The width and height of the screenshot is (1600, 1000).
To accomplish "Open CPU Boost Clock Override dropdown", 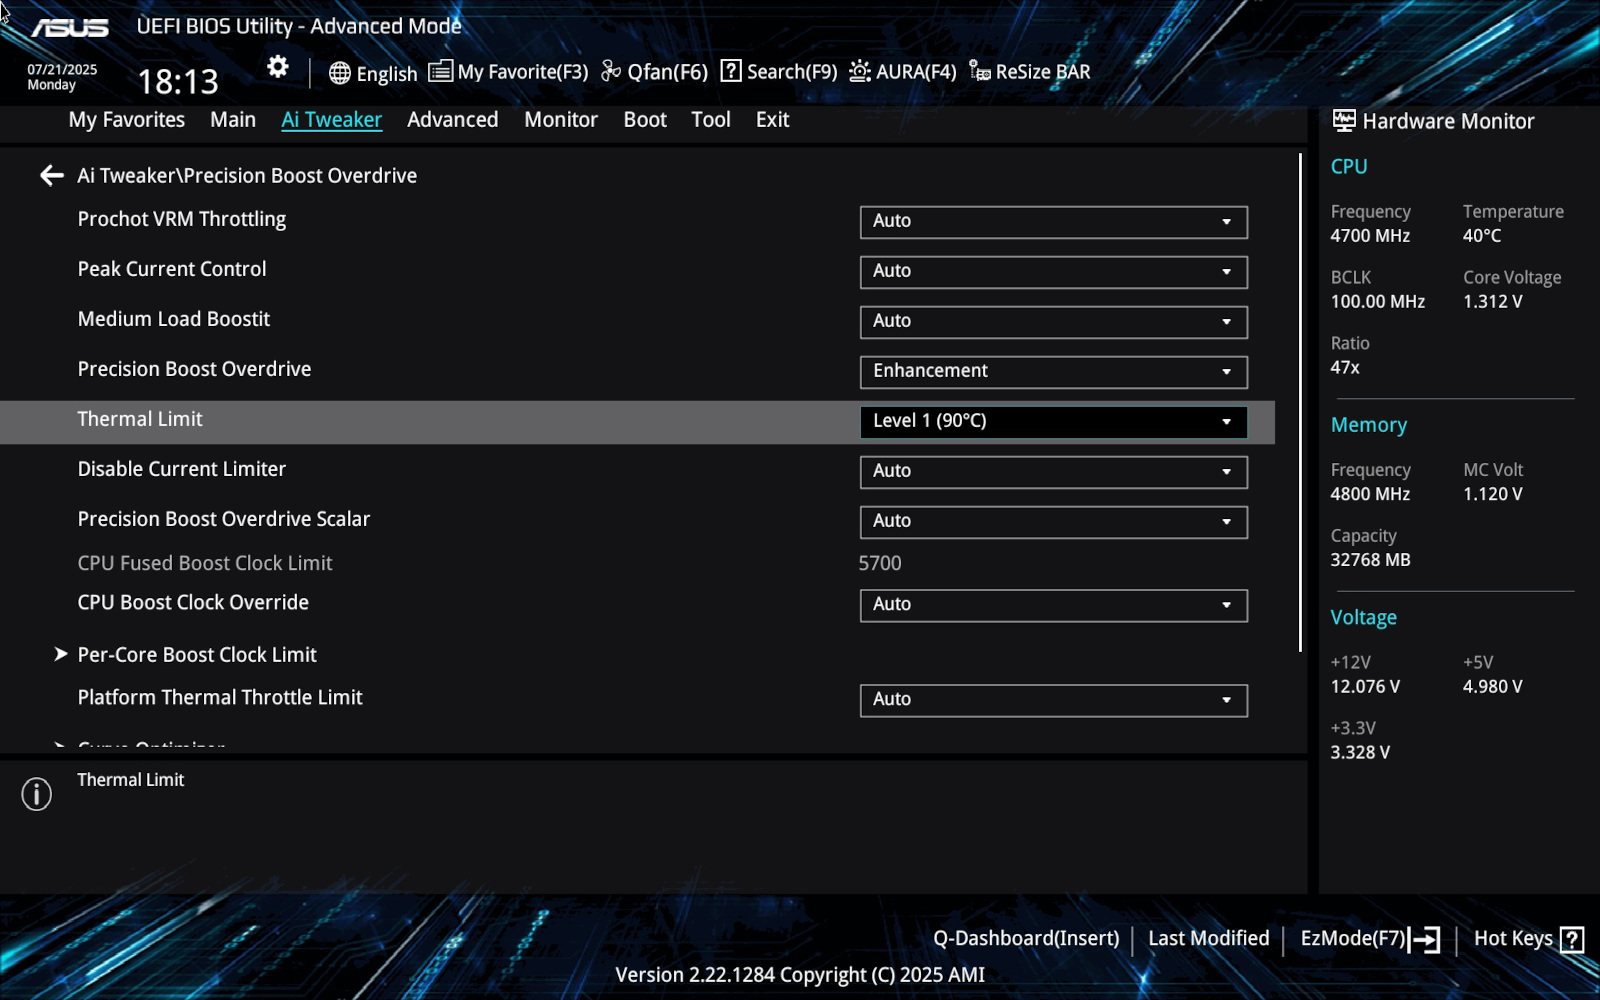I will pos(1054,605).
